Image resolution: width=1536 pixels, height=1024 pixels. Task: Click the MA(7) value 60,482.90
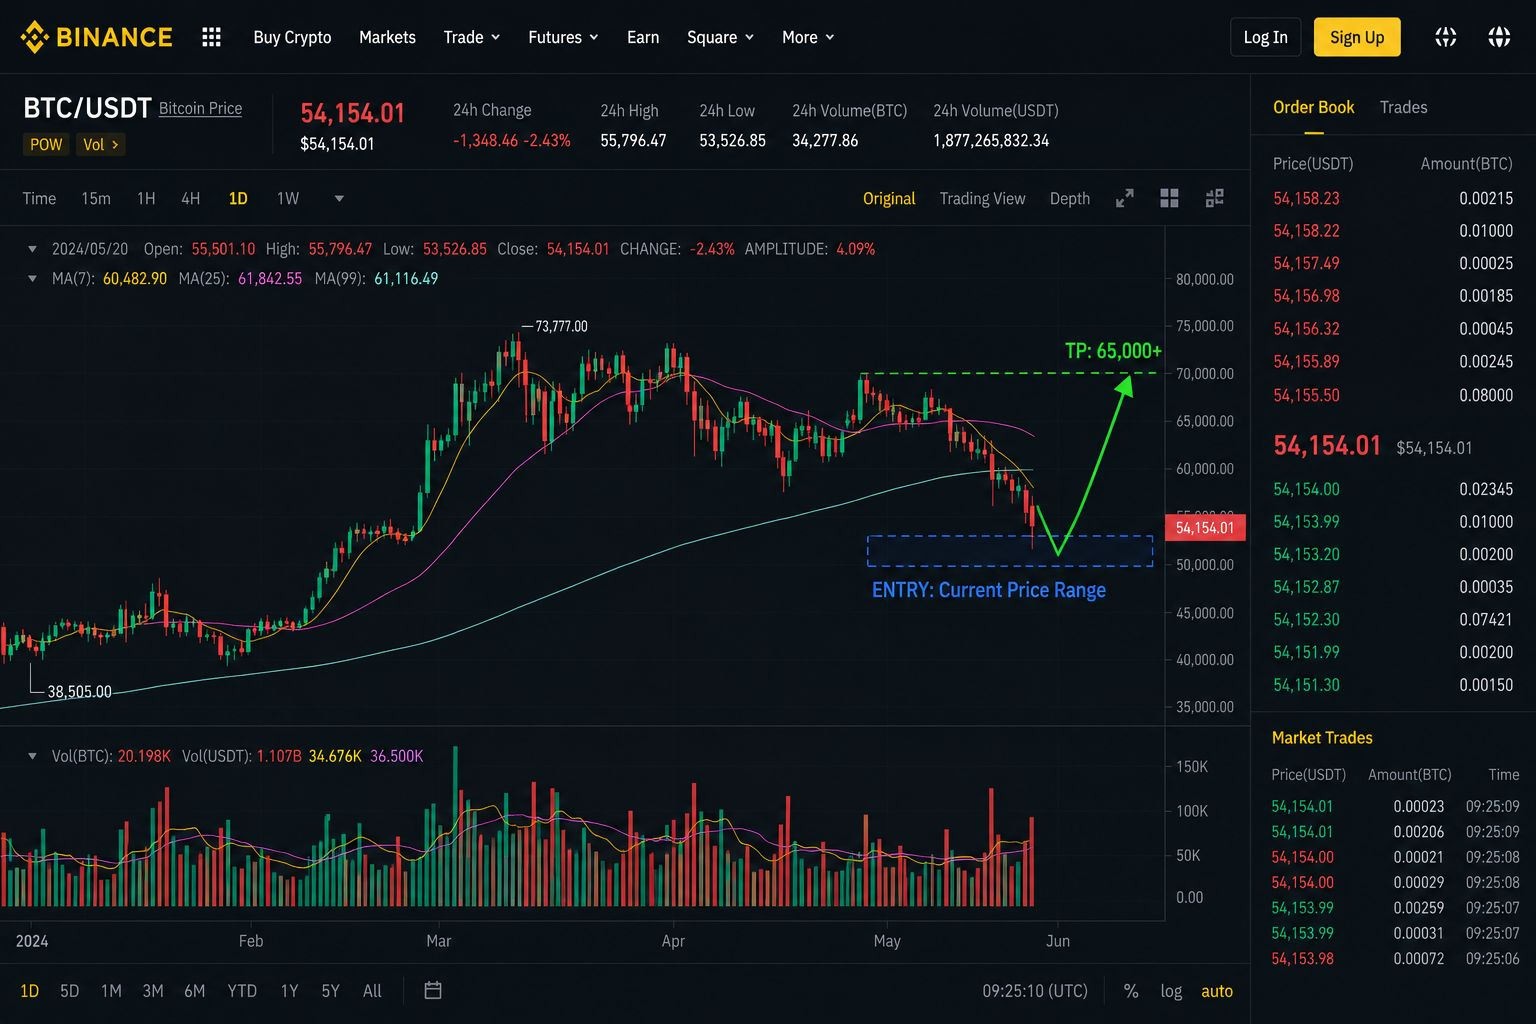tap(135, 279)
